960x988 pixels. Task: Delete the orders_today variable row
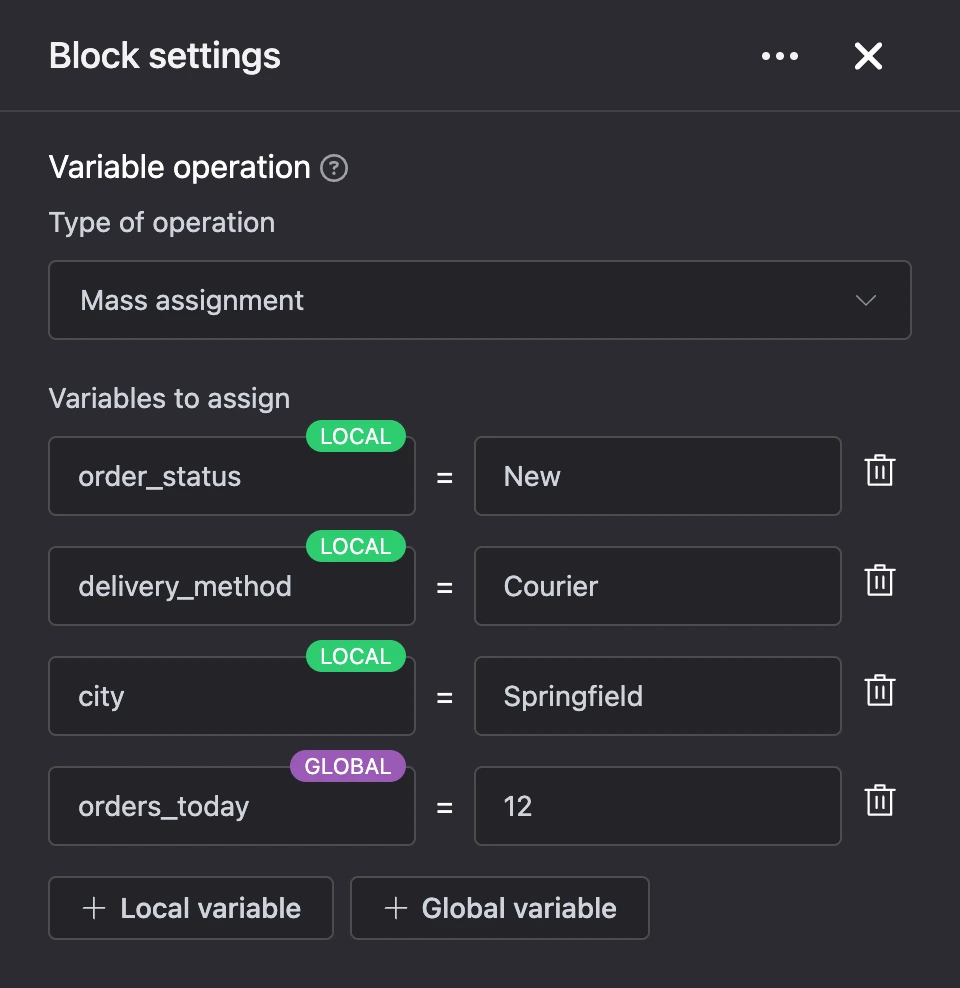pos(879,800)
